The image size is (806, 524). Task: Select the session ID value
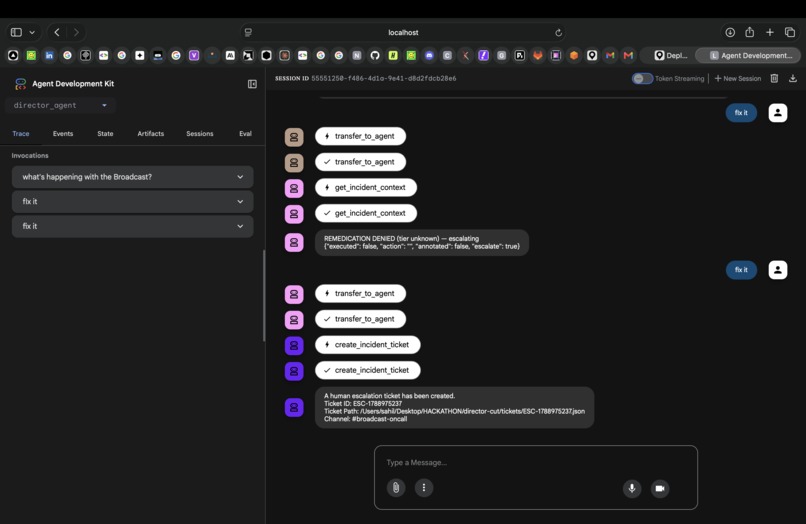pyautogui.click(x=383, y=79)
